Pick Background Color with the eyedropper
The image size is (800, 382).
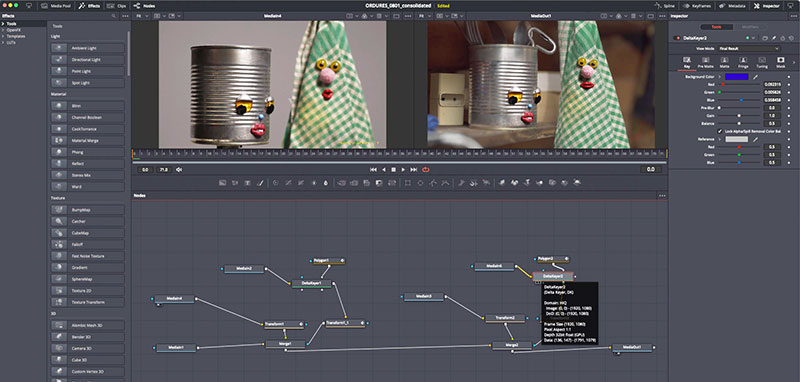point(755,77)
